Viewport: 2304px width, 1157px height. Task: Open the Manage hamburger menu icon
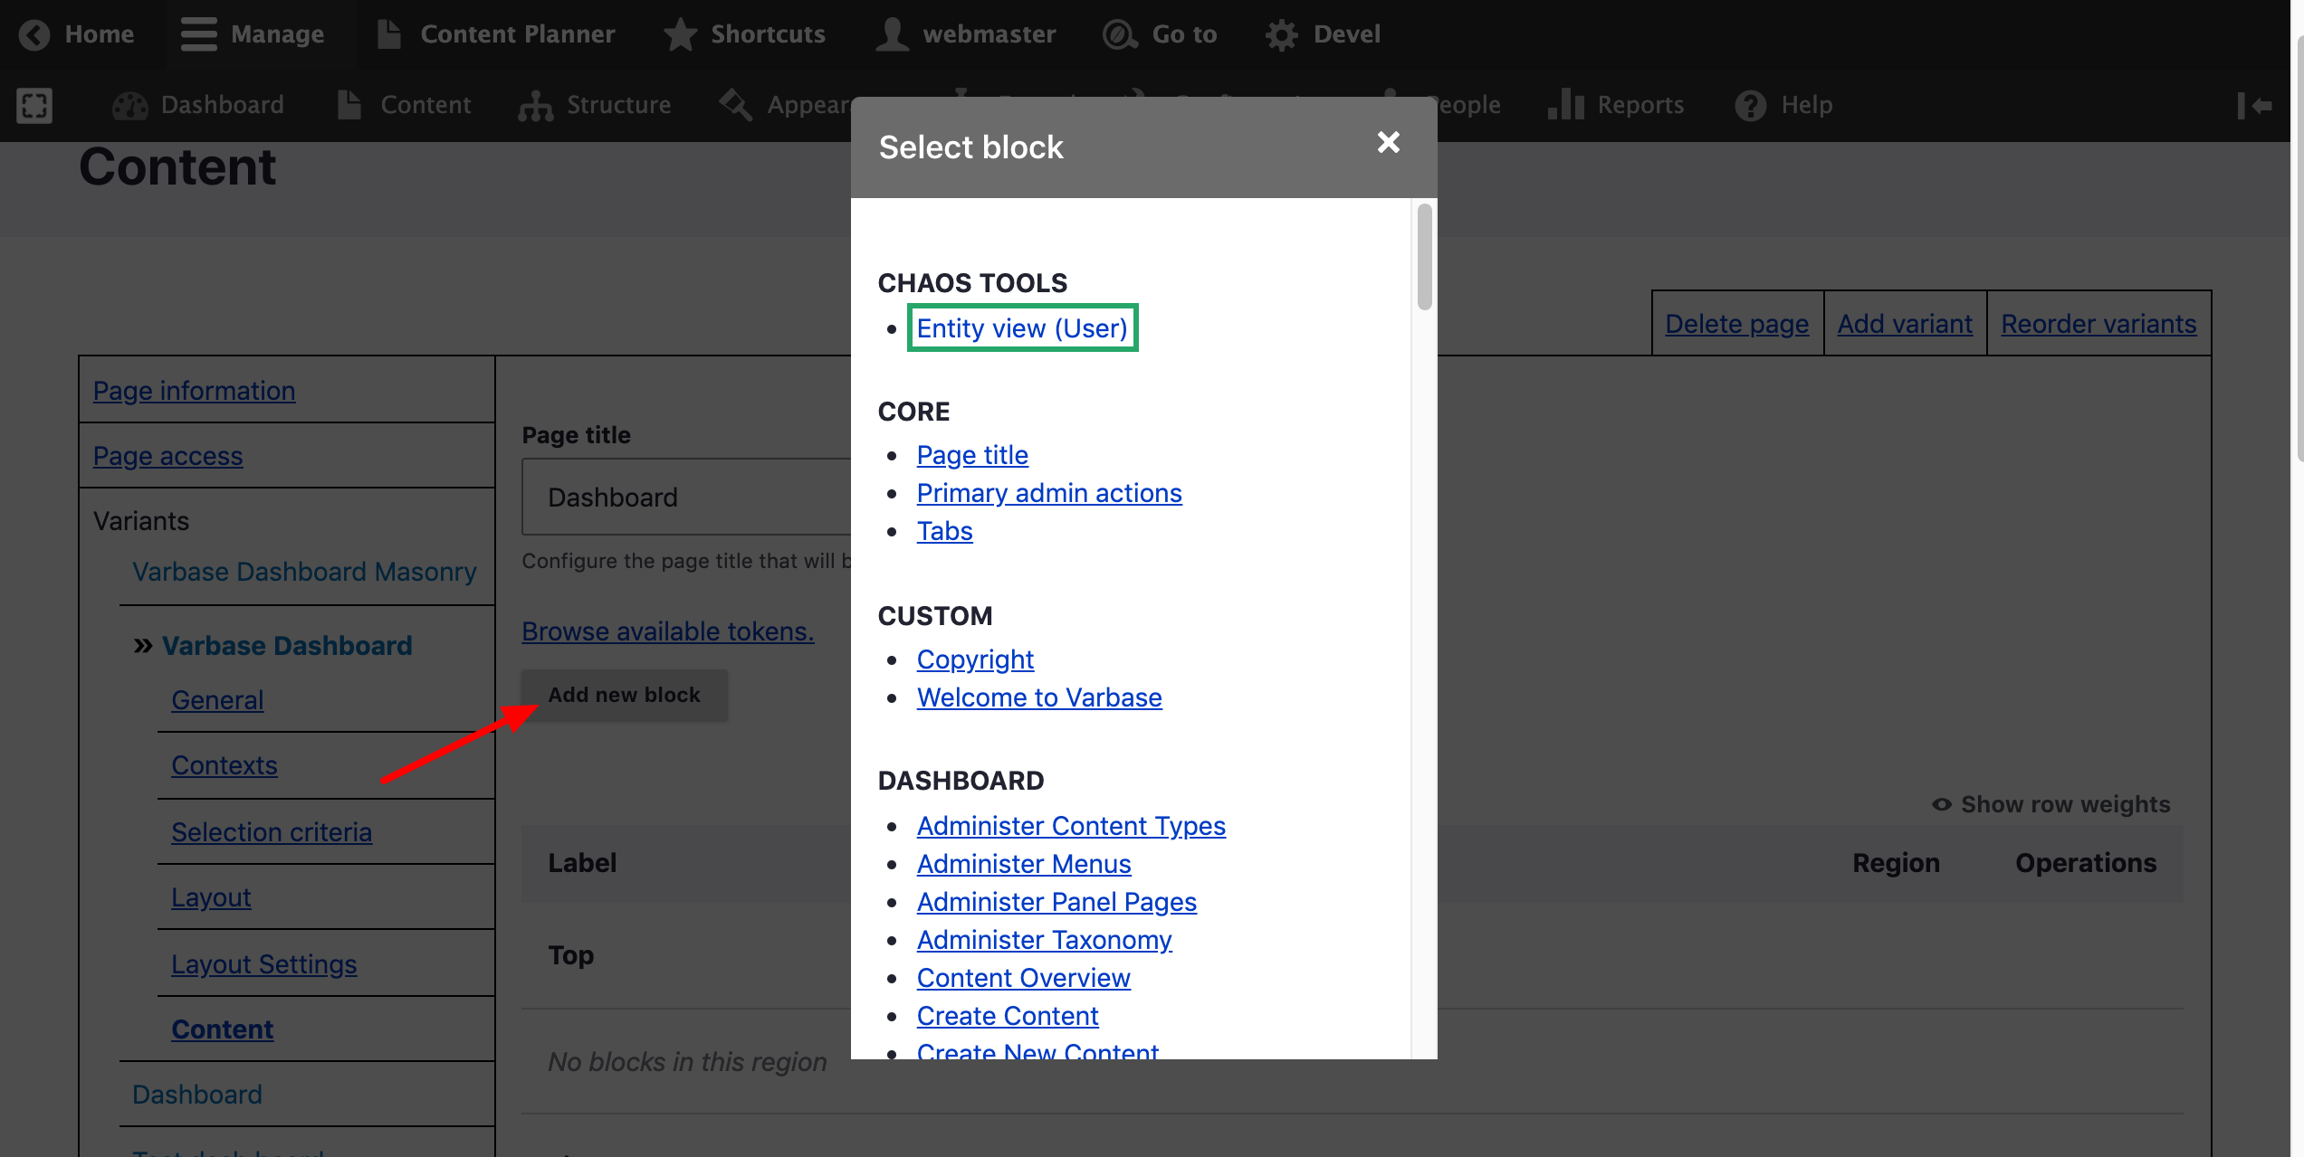click(198, 34)
